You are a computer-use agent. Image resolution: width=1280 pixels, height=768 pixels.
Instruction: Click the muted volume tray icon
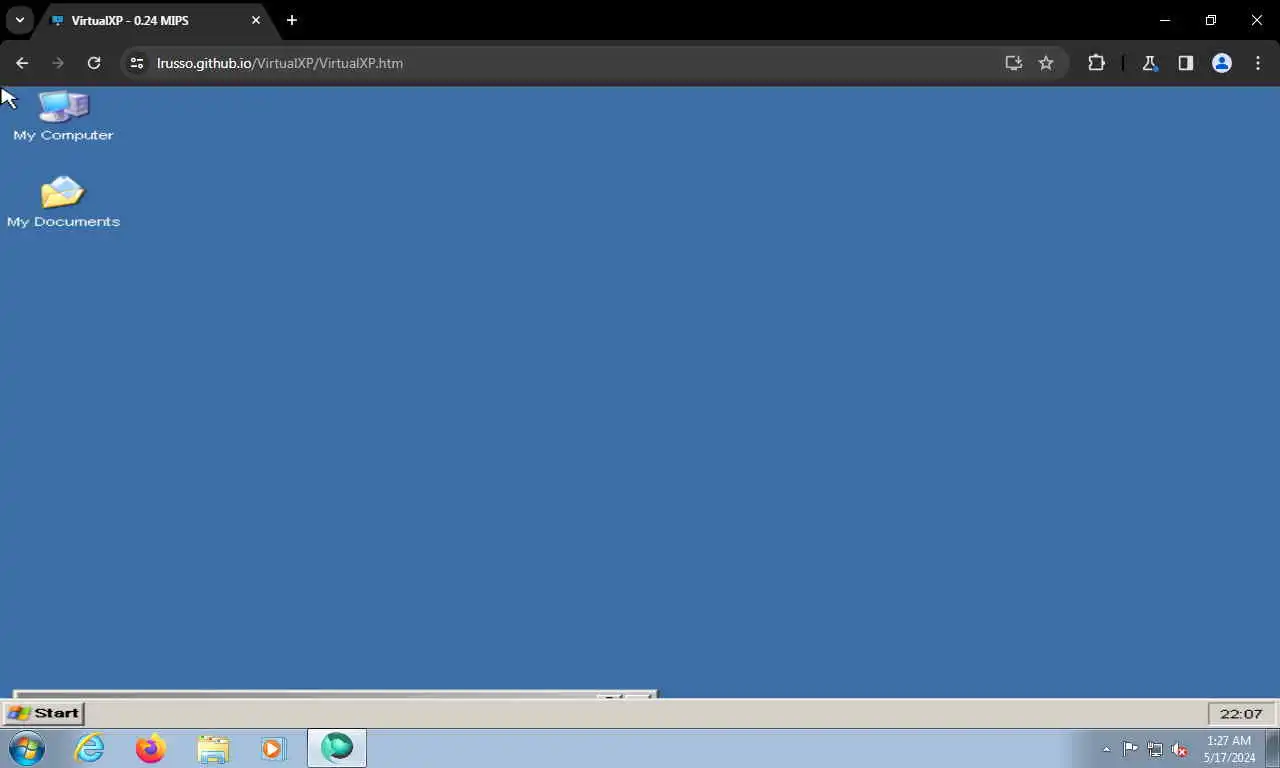[1180, 749]
